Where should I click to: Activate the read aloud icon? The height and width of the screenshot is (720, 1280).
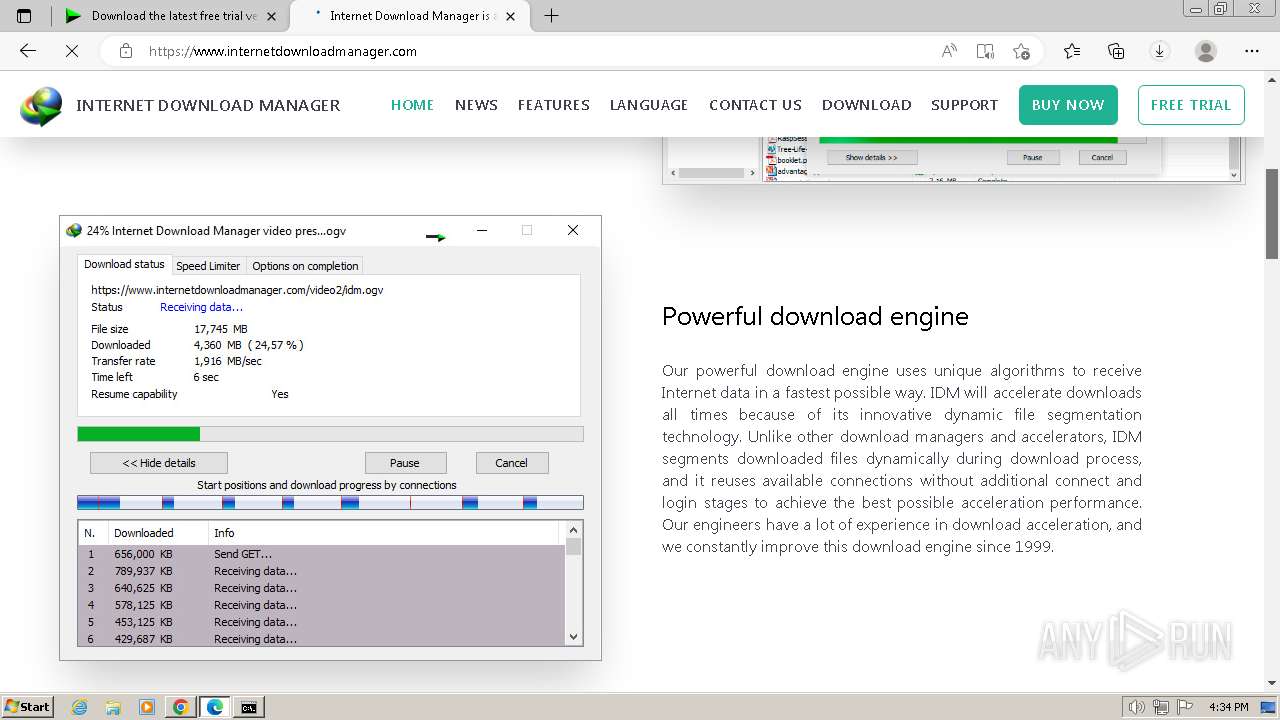coord(949,51)
